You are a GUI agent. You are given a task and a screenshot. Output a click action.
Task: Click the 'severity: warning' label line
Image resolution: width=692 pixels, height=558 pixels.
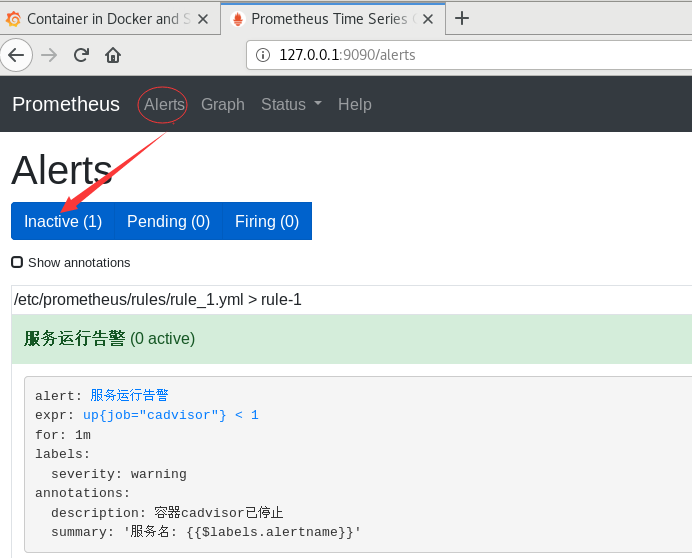(119, 474)
